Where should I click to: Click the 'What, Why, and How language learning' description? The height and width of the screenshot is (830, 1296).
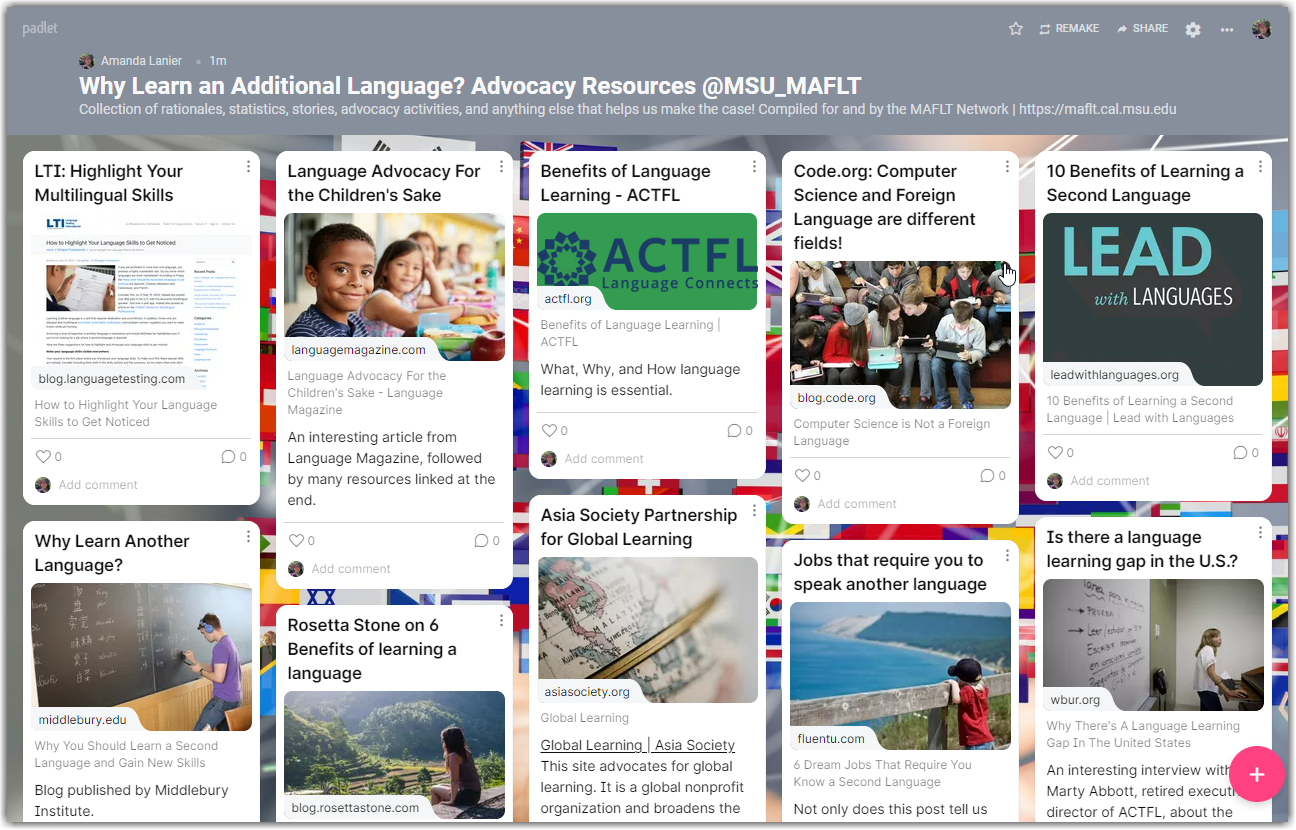tap(641, 379)
